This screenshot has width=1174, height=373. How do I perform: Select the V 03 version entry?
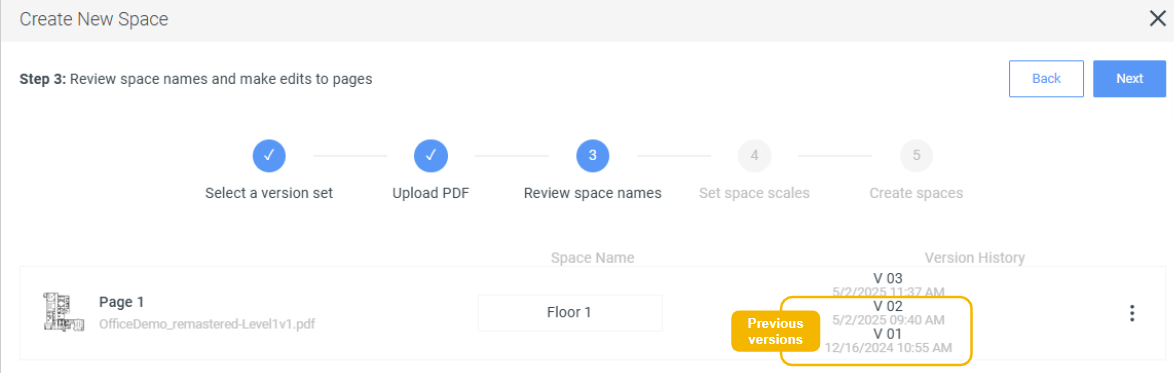tap(888, 279)
